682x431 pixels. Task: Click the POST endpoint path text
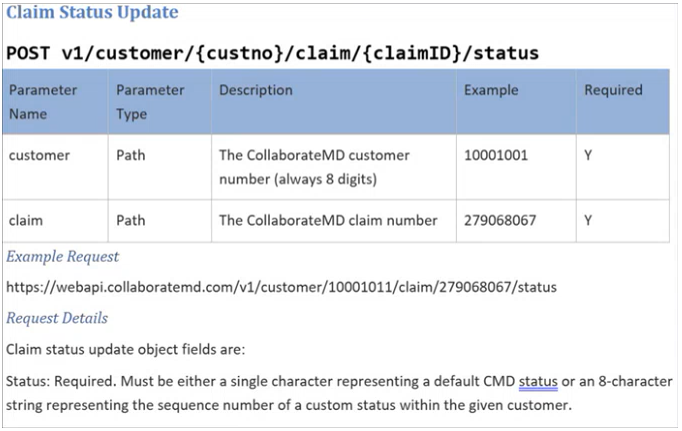272,53
